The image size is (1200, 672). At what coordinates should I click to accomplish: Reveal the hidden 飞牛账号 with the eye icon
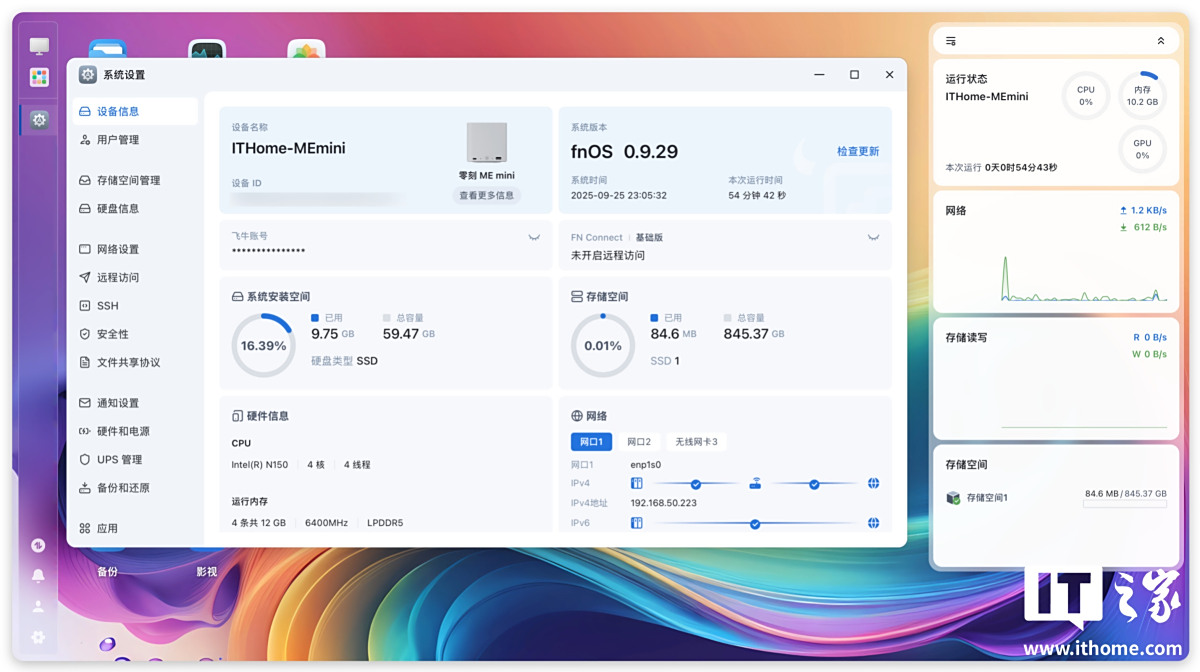tap(534, 237)
